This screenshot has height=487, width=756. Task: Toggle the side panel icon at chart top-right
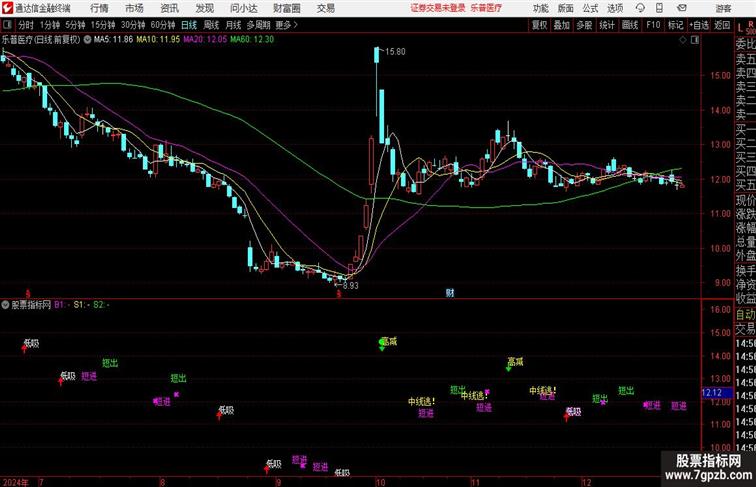tap(695, 40)
